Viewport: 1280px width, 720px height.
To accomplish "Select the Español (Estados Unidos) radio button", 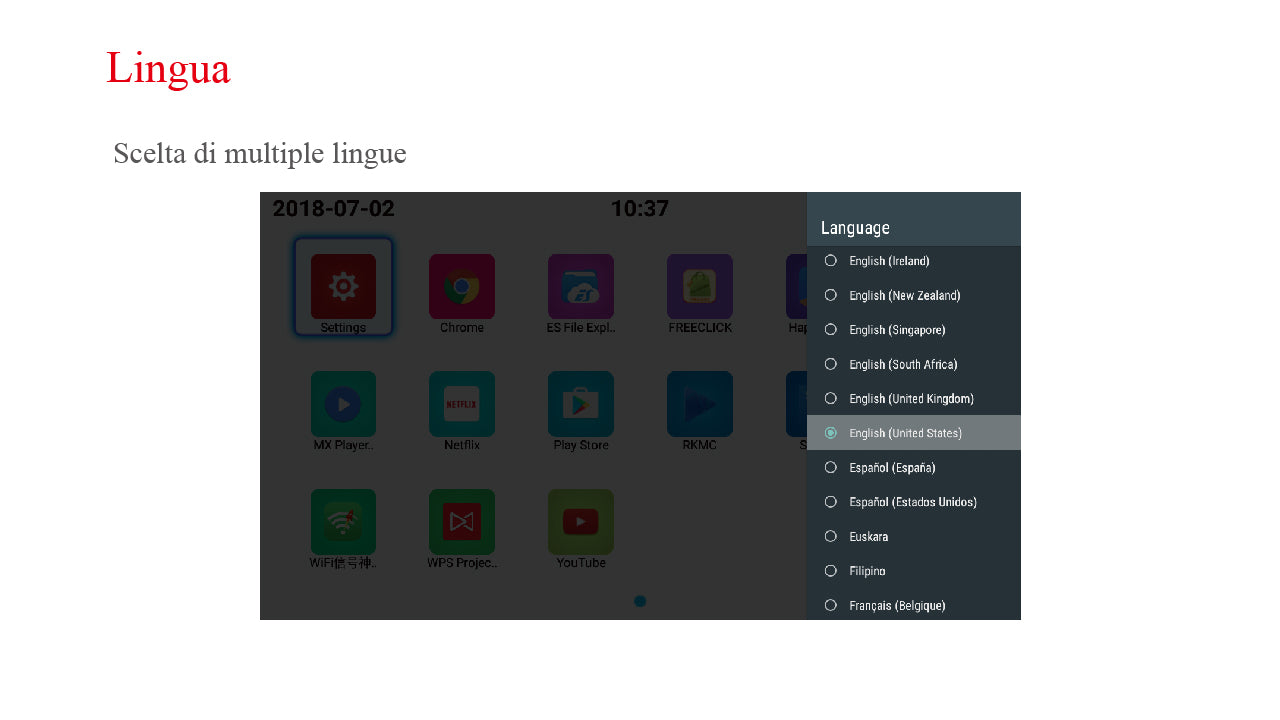I will pos(830,501).
